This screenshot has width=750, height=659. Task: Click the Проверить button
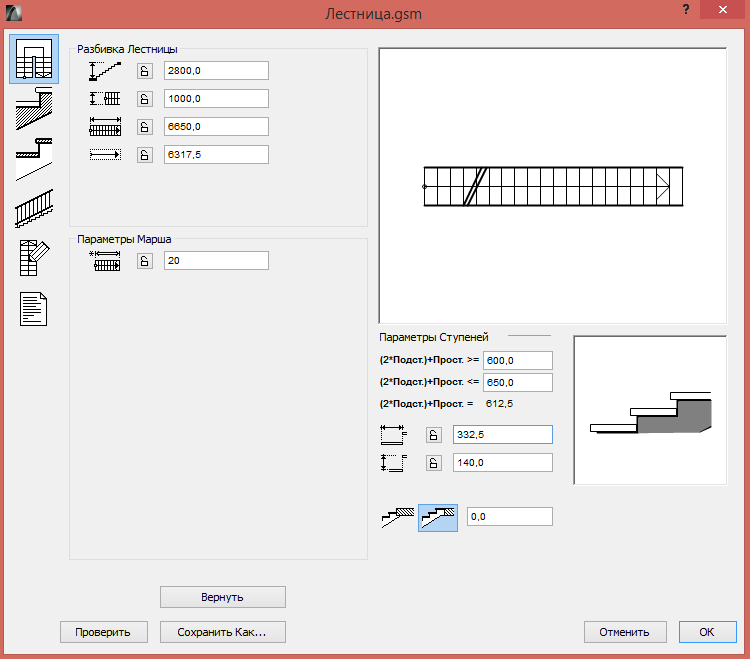coord(104,632)
